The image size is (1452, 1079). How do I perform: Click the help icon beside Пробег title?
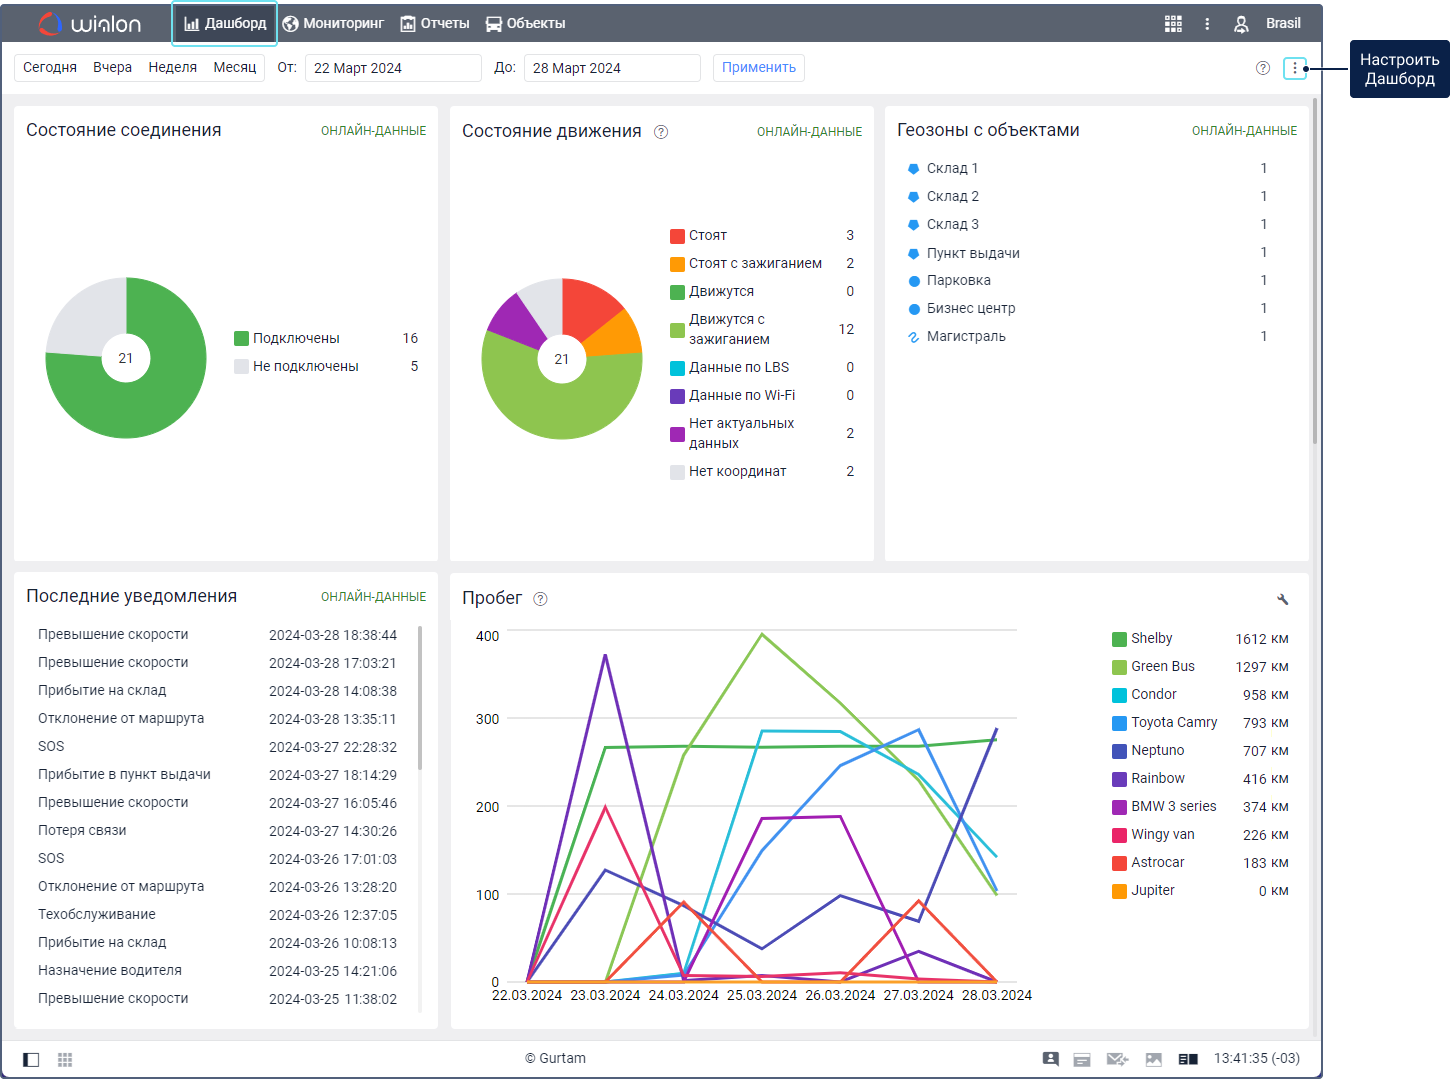click(540, 599)
